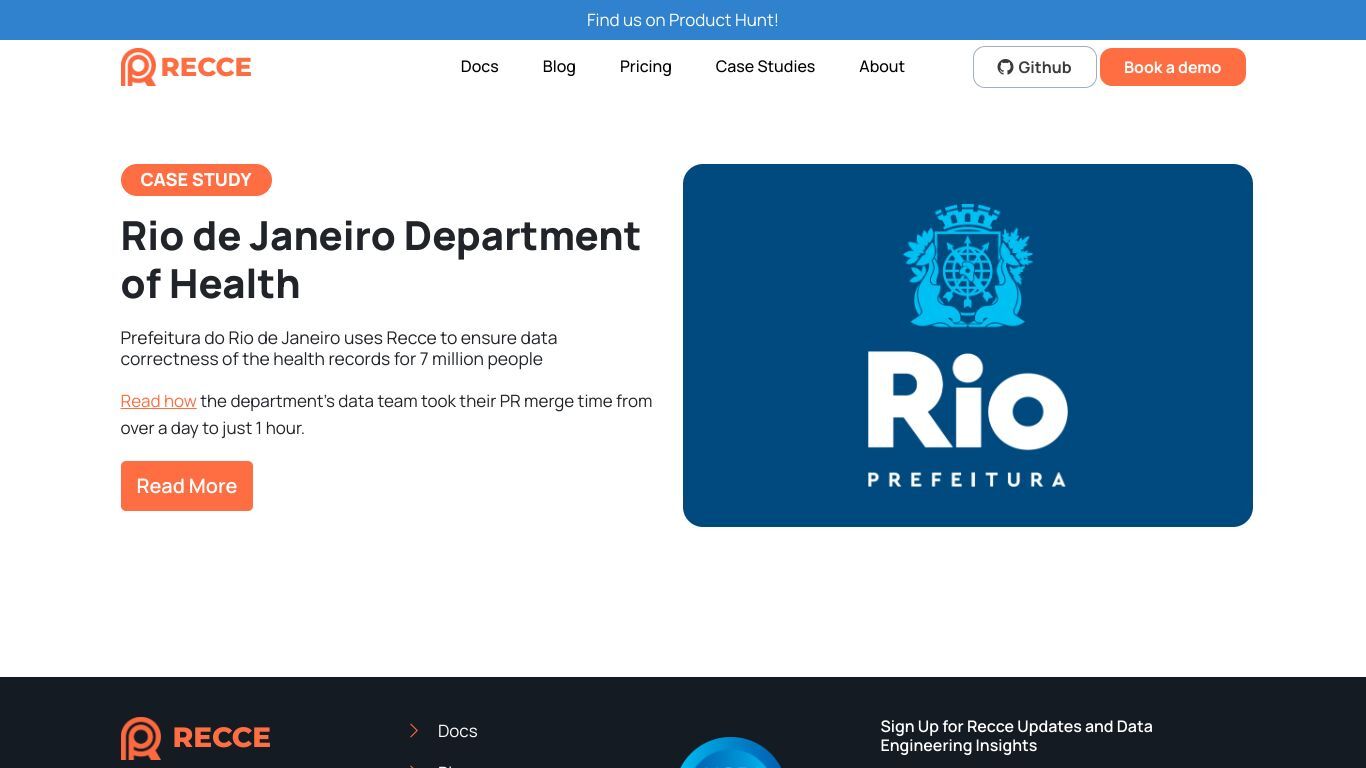Viewport: 1366px width, 768px height.
Task: Click the Rio Prefeitura image
Action: coord(967,345)
